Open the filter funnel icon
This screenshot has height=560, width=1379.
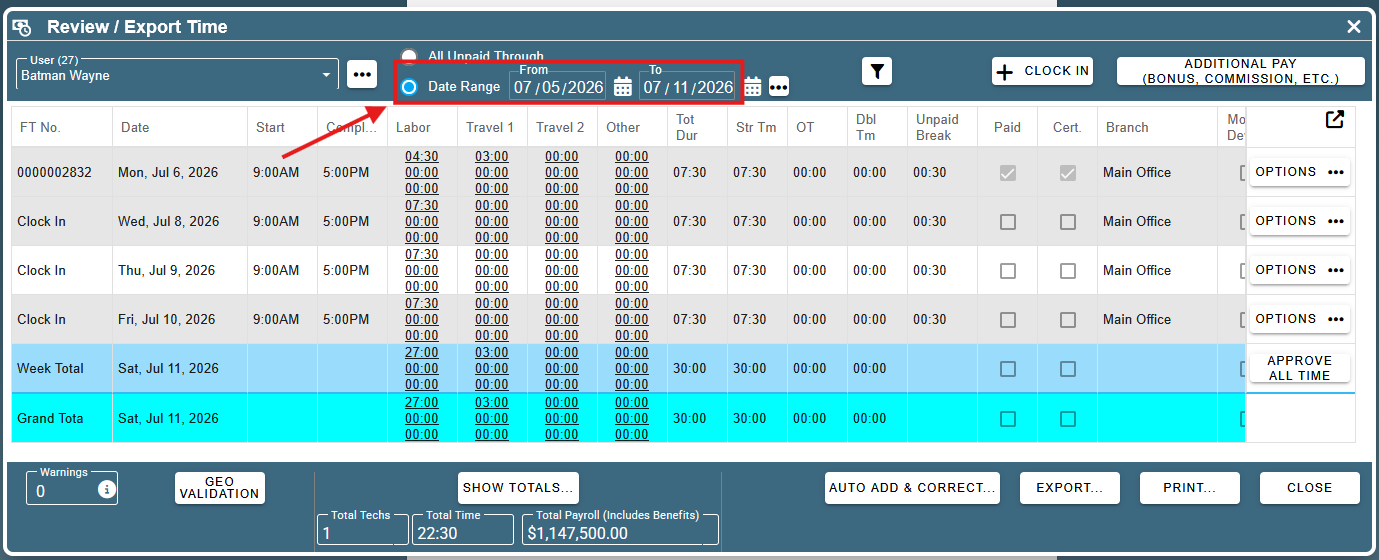pyautogui.click(x=877, y=71)
